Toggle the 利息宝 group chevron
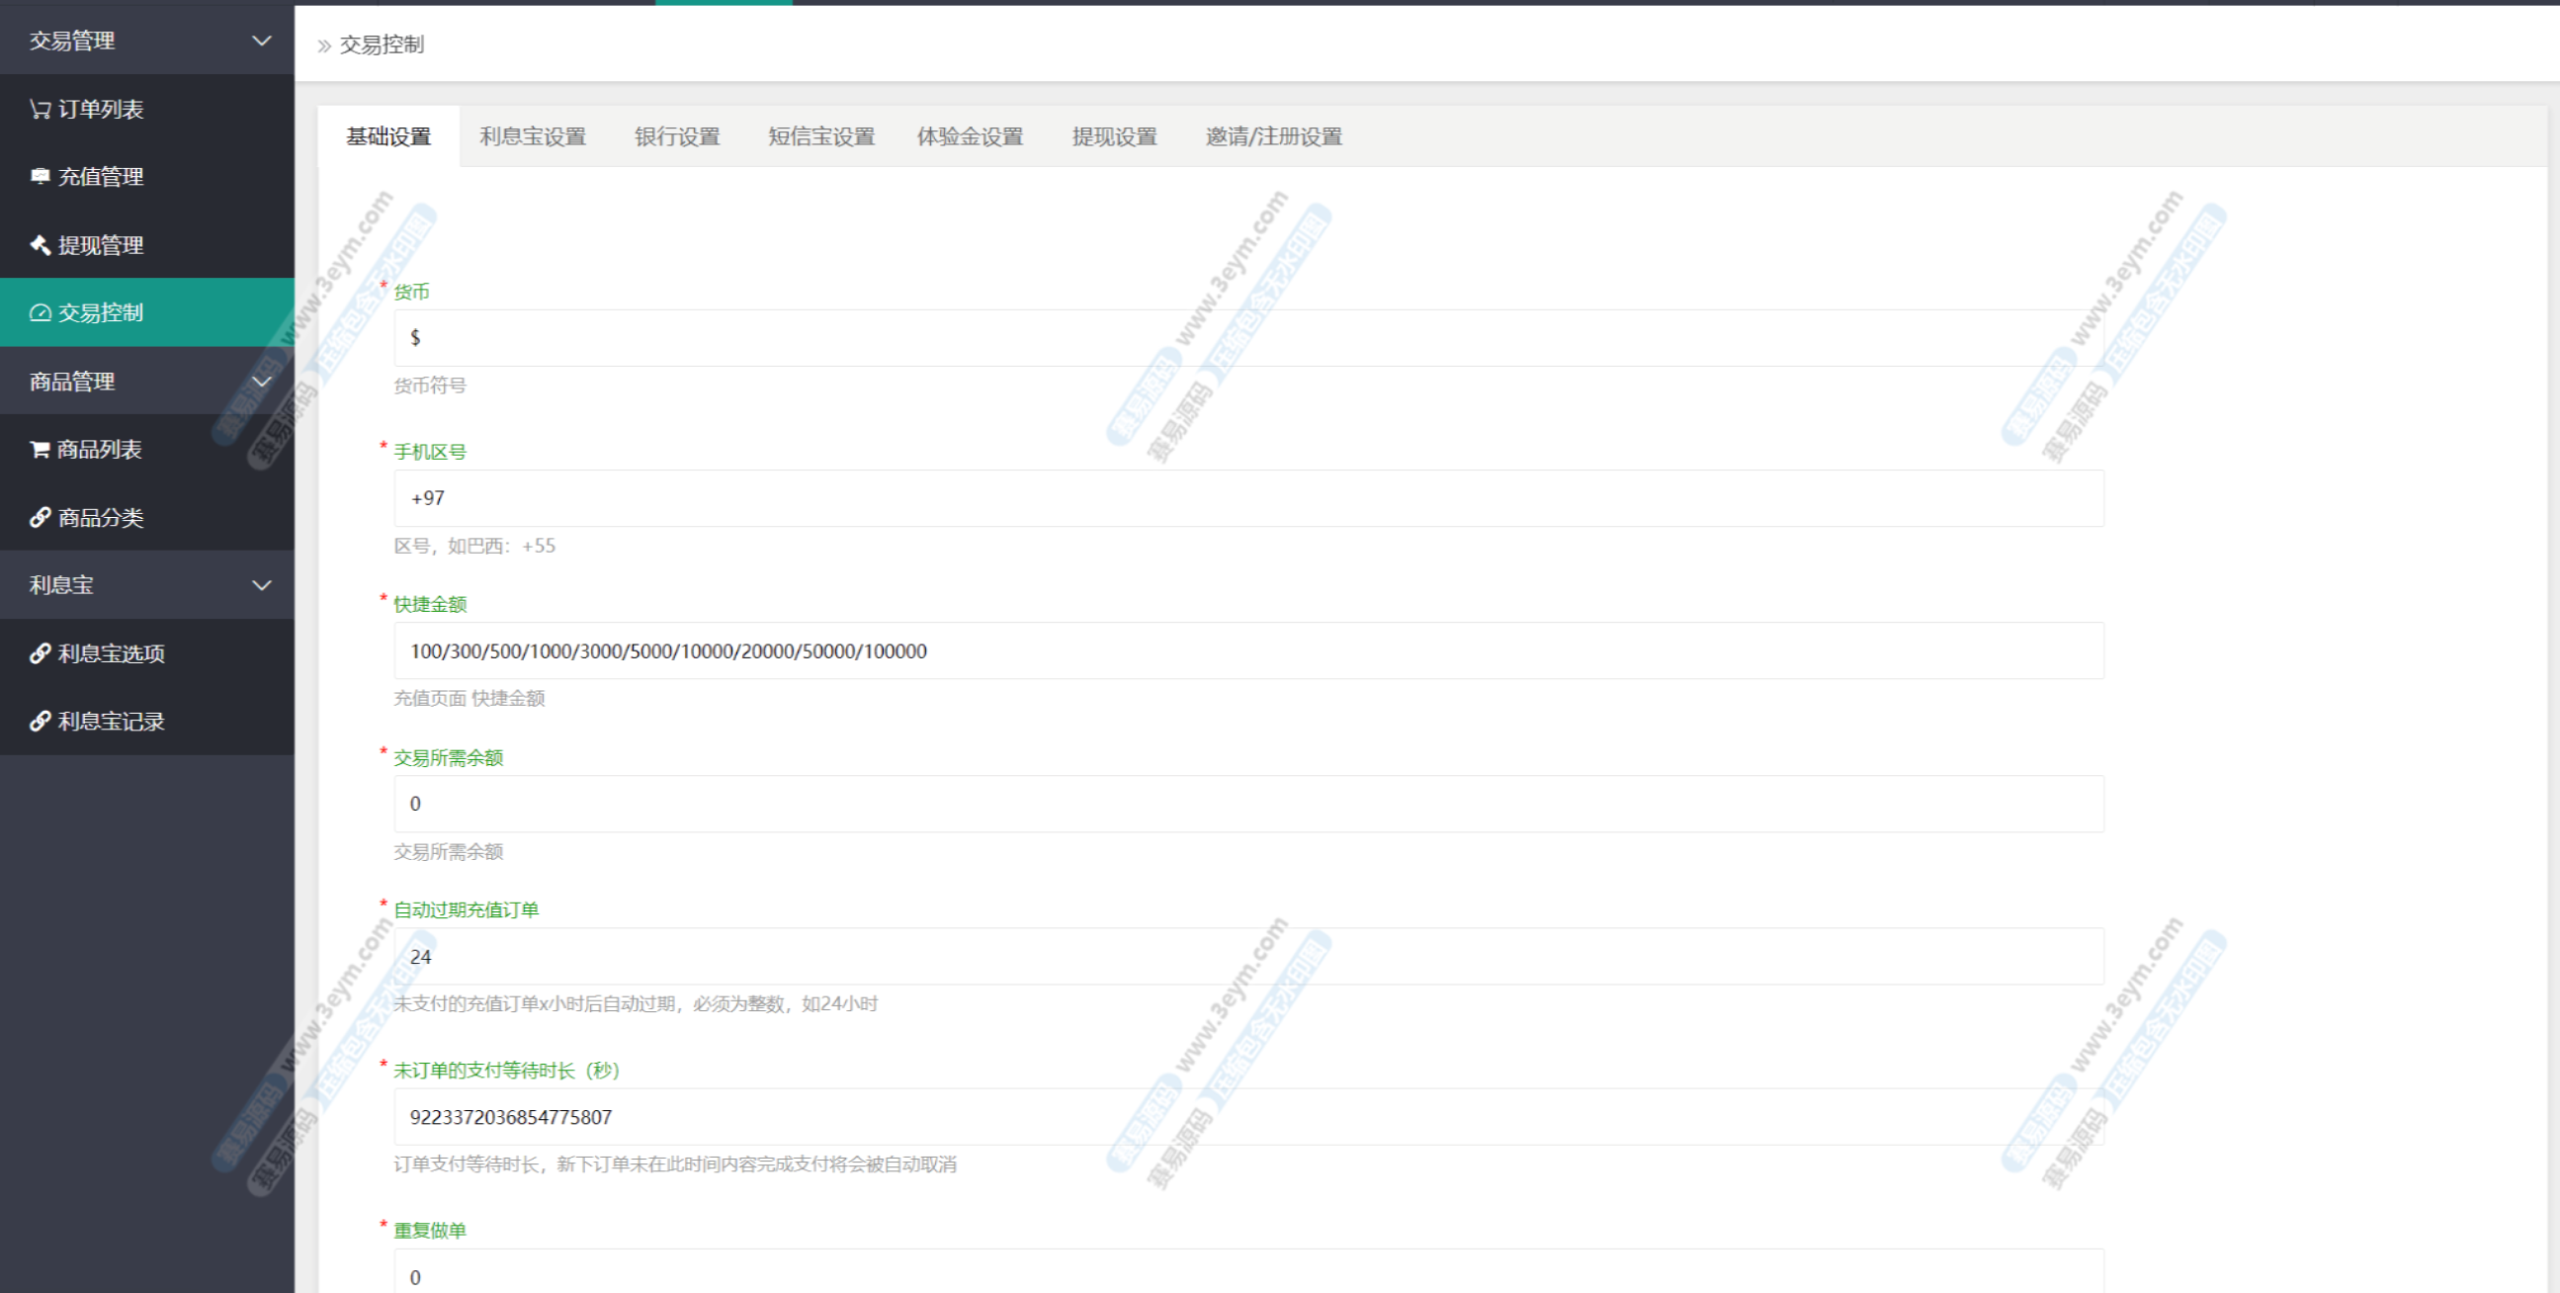2560x1293 pixels. pos(262,585)
